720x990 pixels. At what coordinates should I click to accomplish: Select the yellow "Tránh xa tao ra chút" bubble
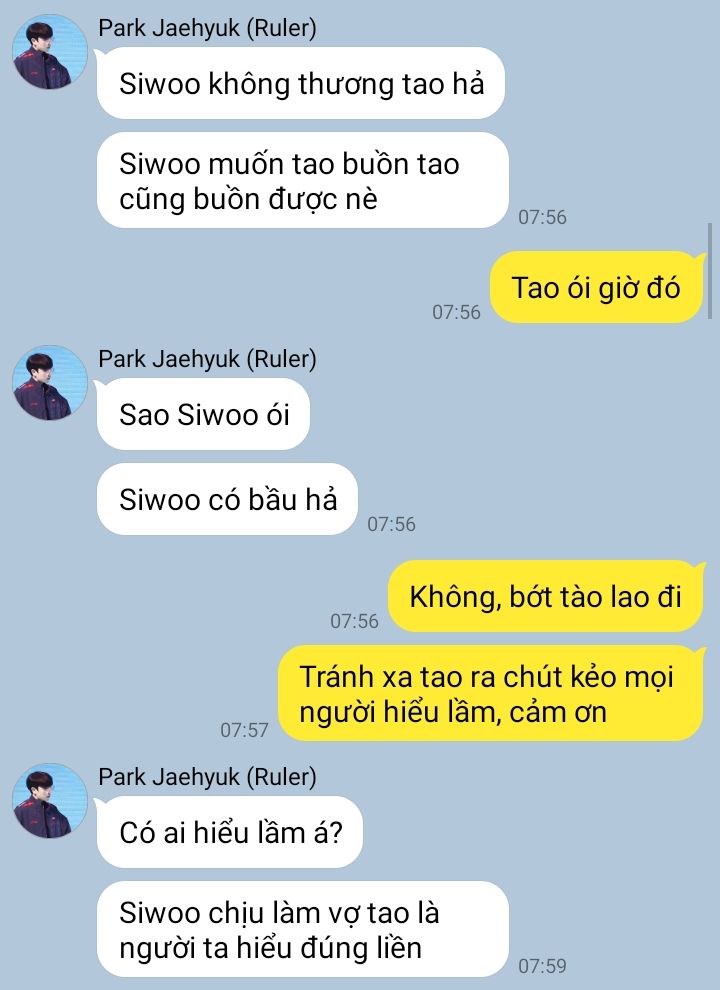491,693
